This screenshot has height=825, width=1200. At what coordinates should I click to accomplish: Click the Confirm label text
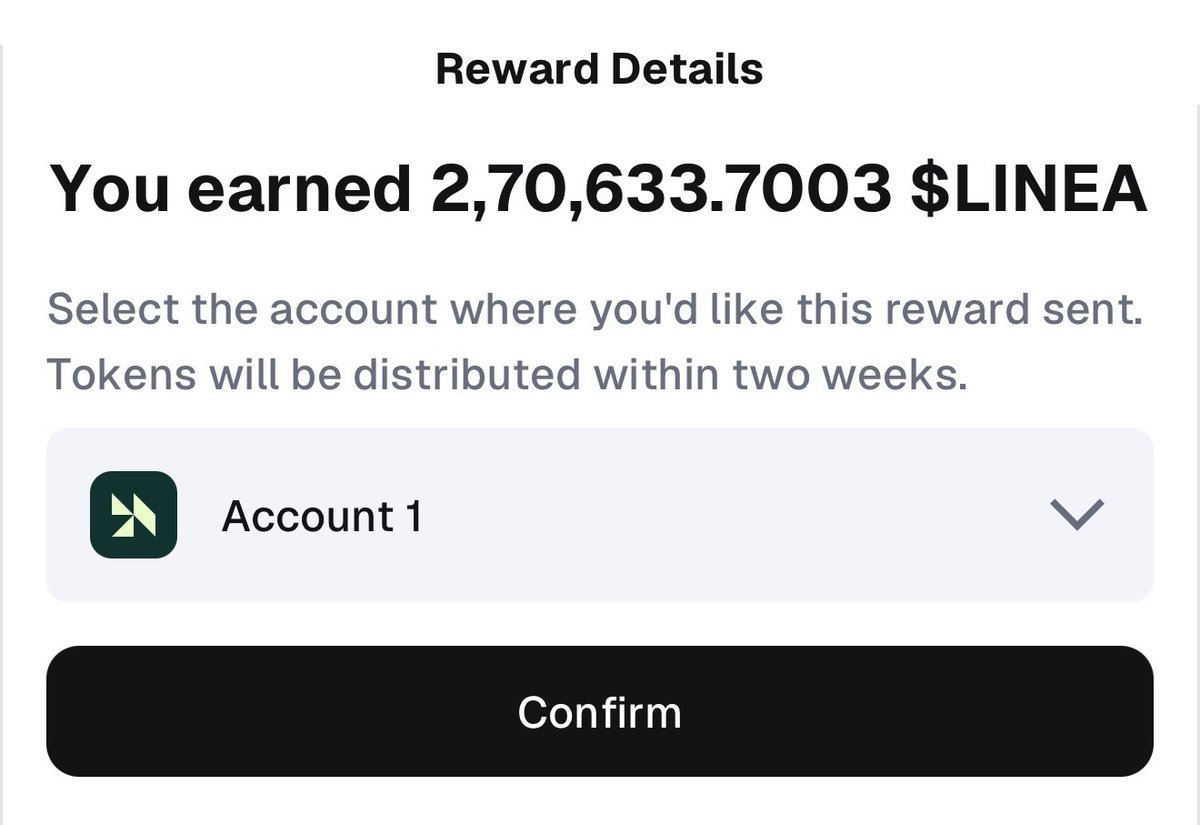[599, 712]
